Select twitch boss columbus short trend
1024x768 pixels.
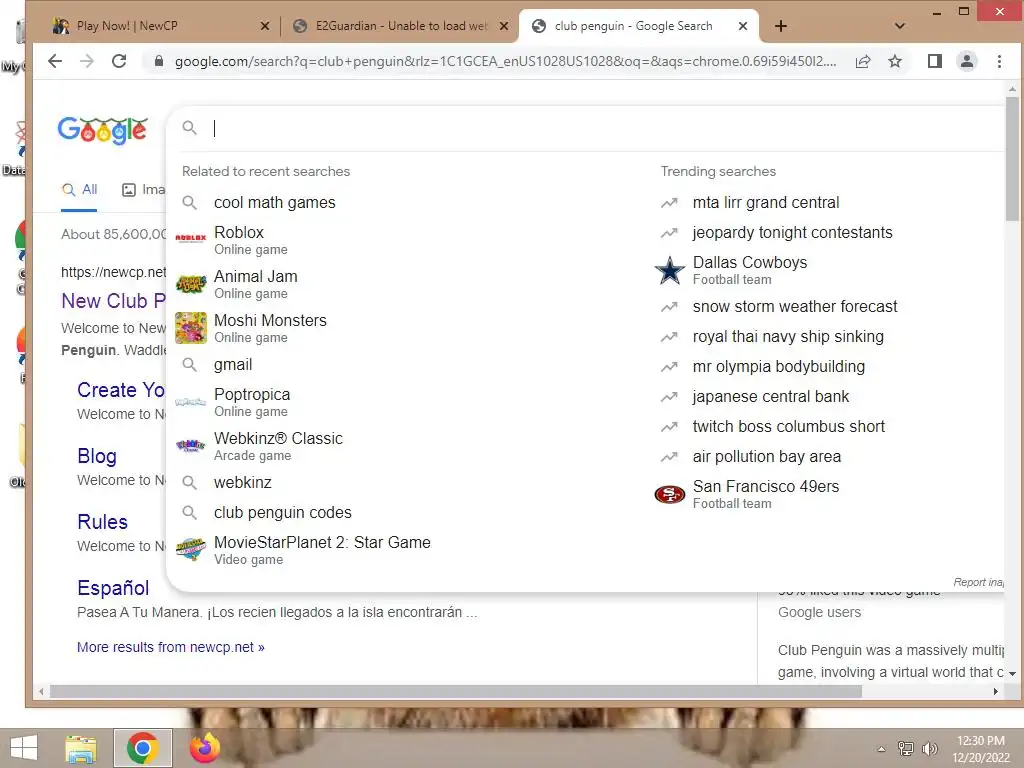pos(789,426)
